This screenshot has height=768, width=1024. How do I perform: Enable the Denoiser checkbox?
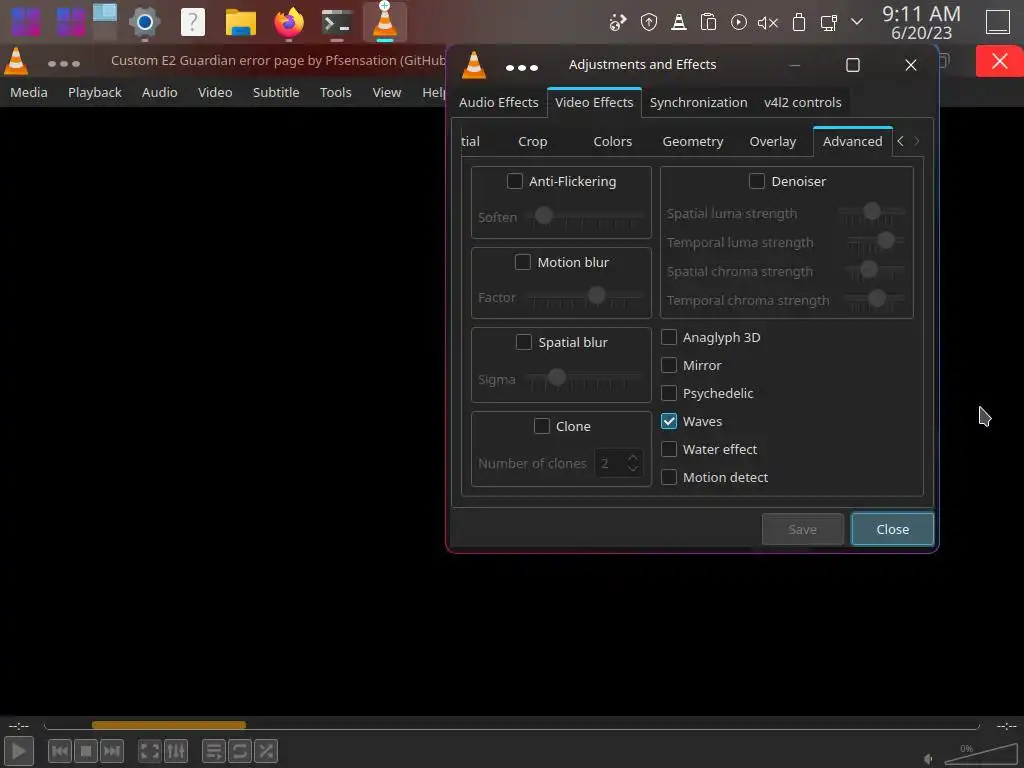756,182
